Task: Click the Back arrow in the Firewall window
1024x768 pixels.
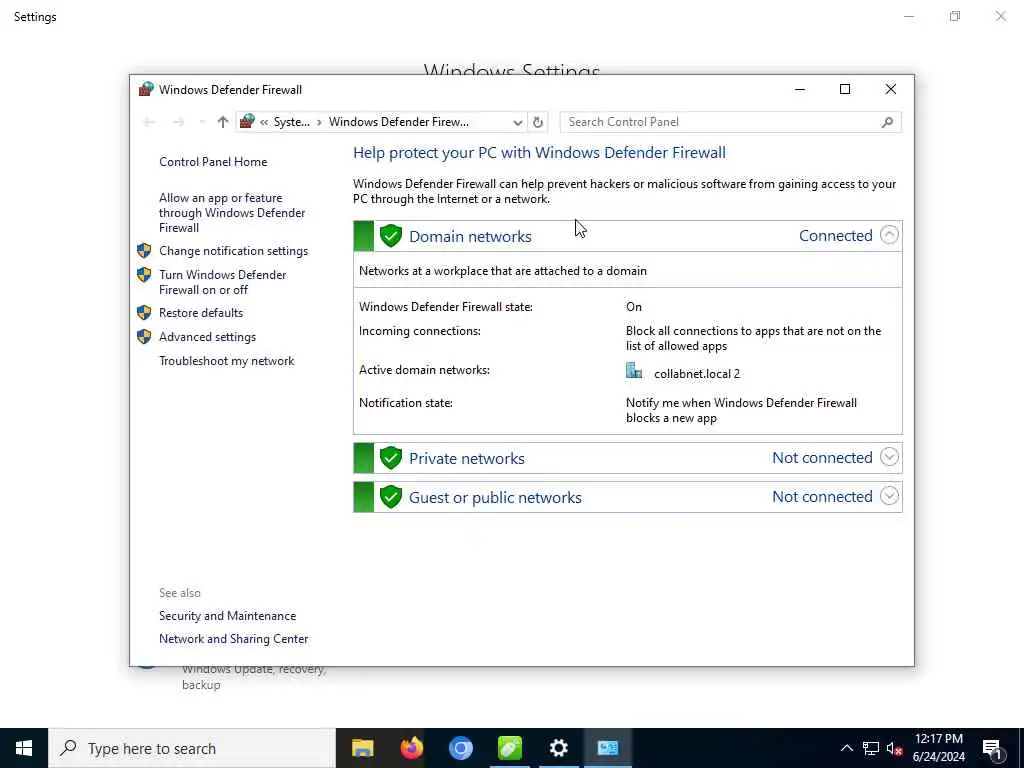Action: (148, 122)
